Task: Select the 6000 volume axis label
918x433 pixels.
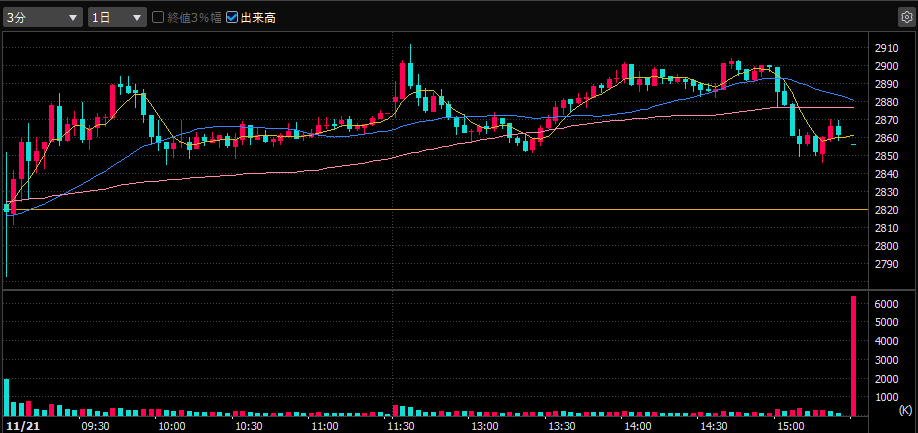Action: (887, 303)
